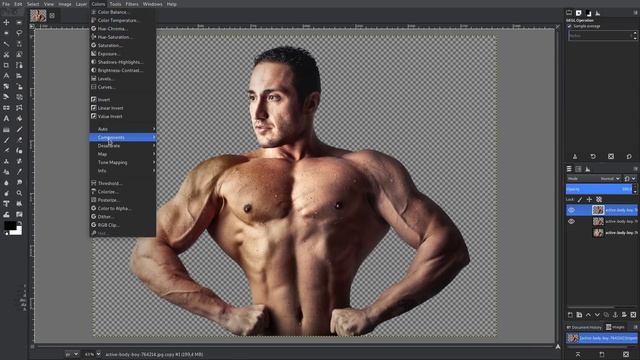Viewport: 640px width, 360px height.
Task: Select the Zoom magnifier tool
Action: point(19,193)
